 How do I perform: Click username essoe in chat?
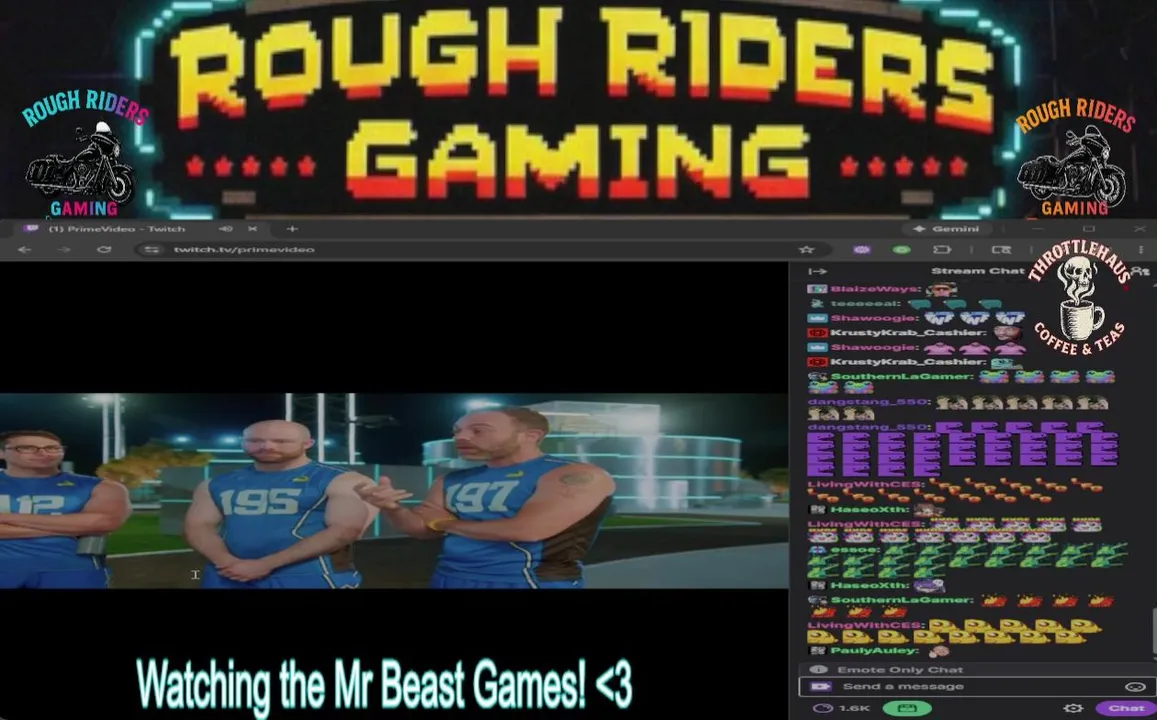click(x=854, y=550)
